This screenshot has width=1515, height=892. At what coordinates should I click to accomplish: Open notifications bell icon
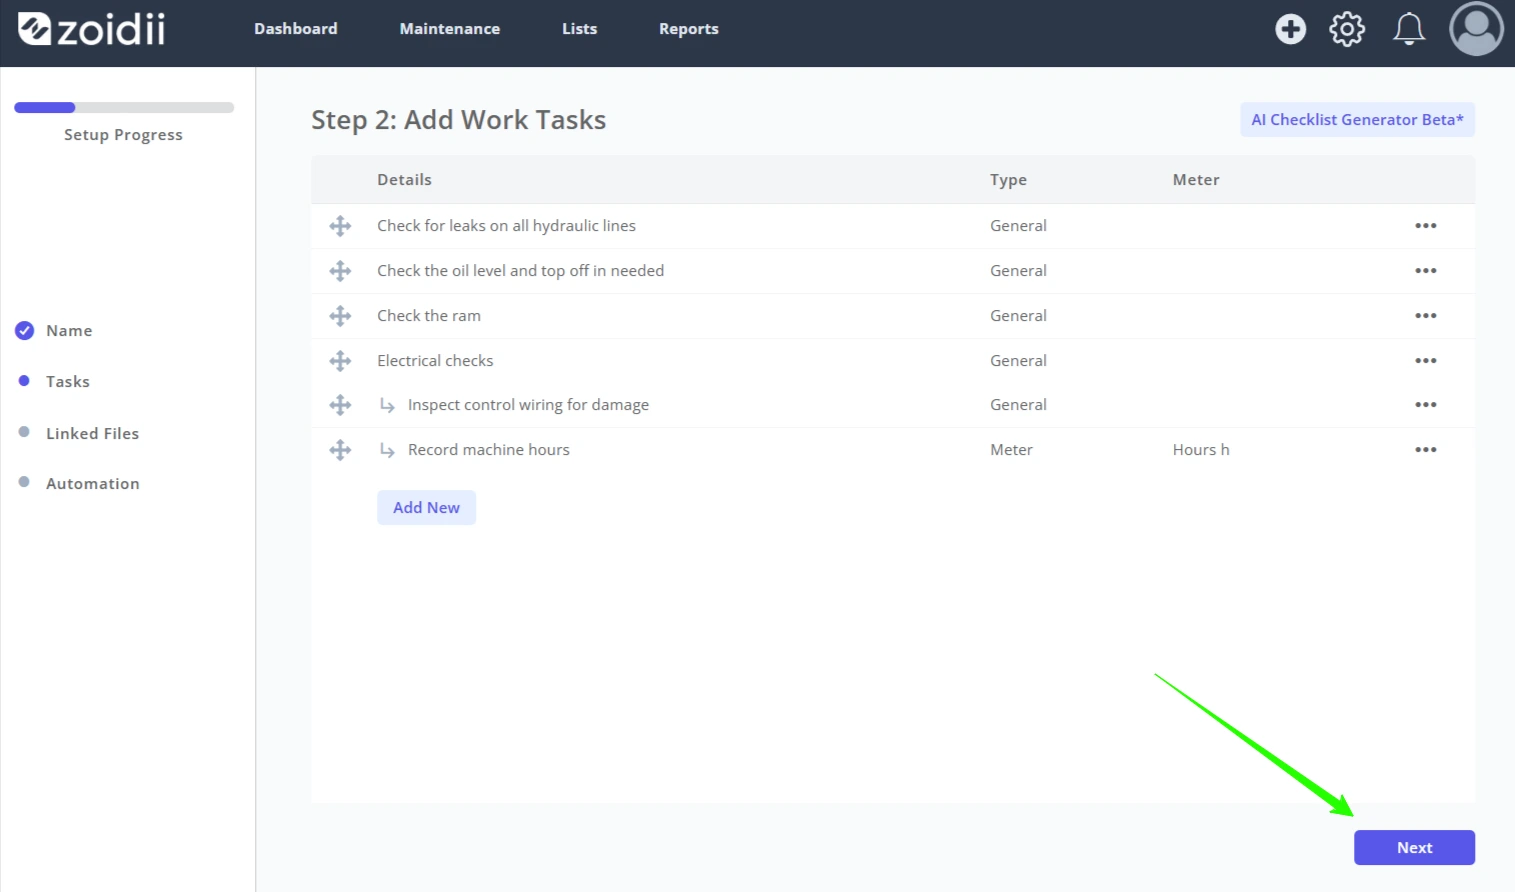(x=1409, y=29)
